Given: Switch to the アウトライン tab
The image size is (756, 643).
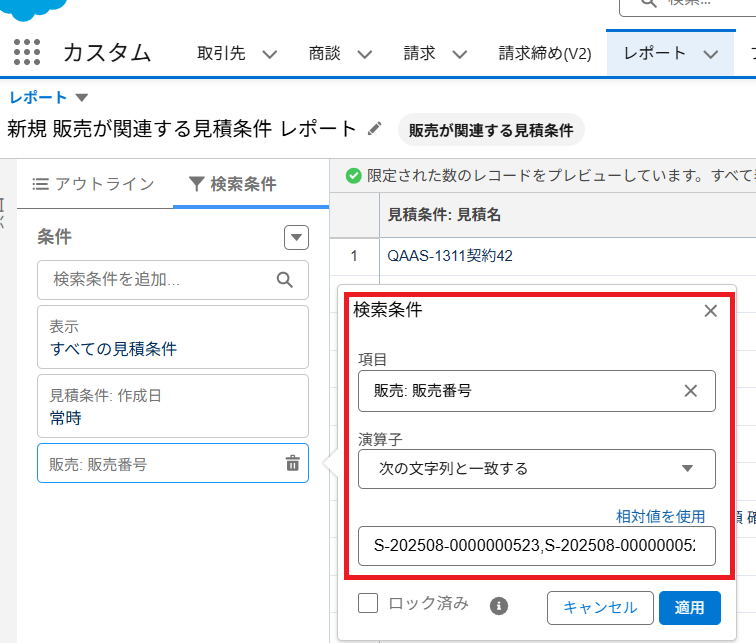Looking at the screenshot, I should point(94,184).
